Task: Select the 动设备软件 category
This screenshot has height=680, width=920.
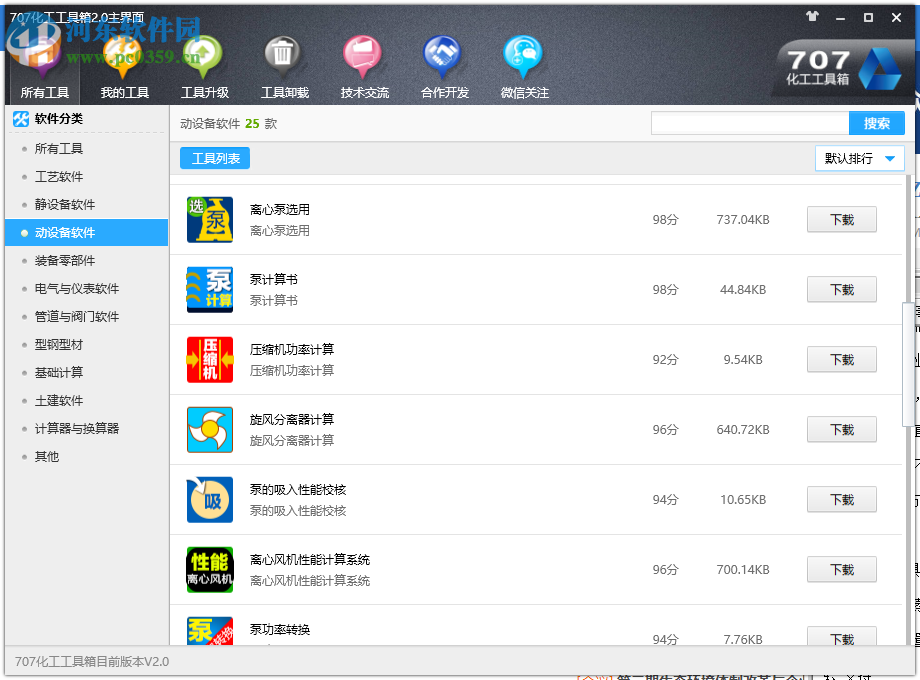Action: (86, 232)
